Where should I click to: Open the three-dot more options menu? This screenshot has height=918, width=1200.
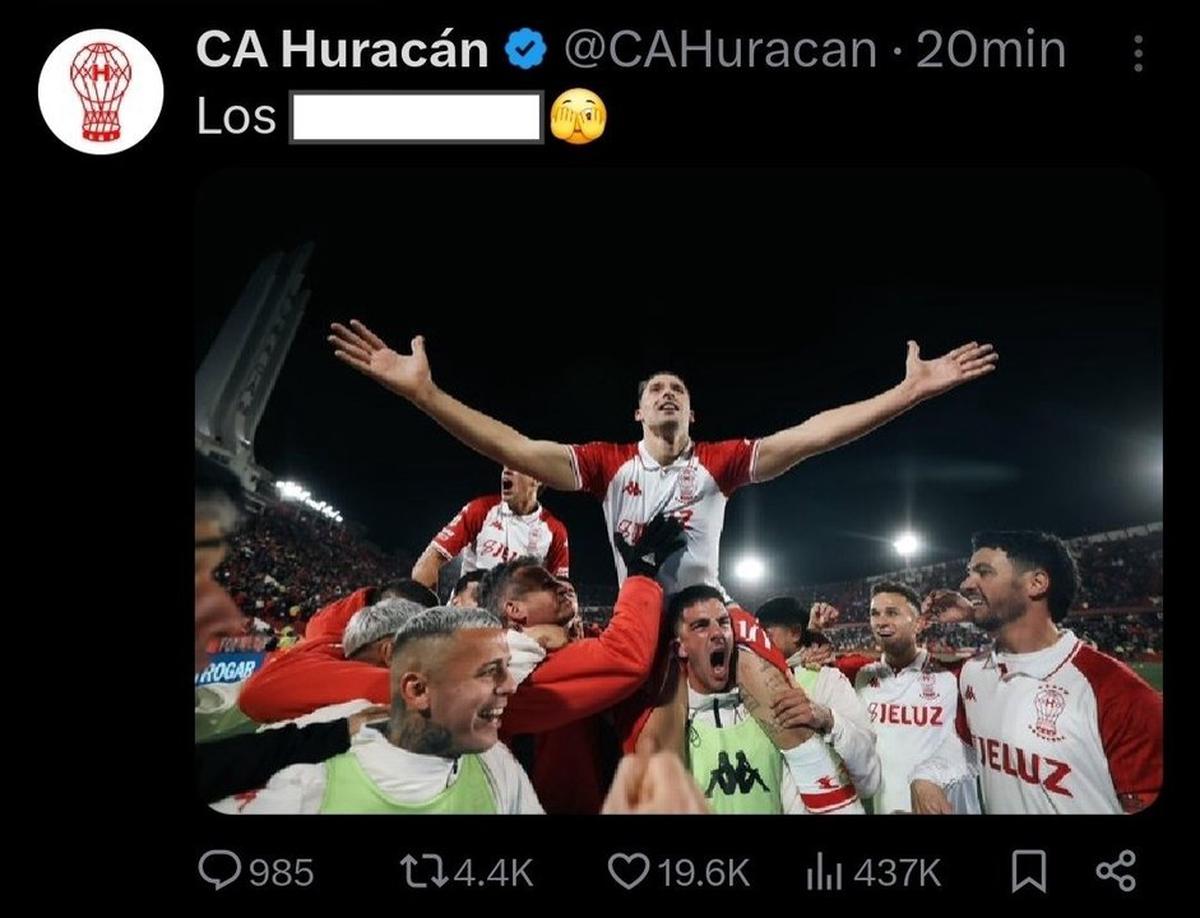pos(1138,54)
